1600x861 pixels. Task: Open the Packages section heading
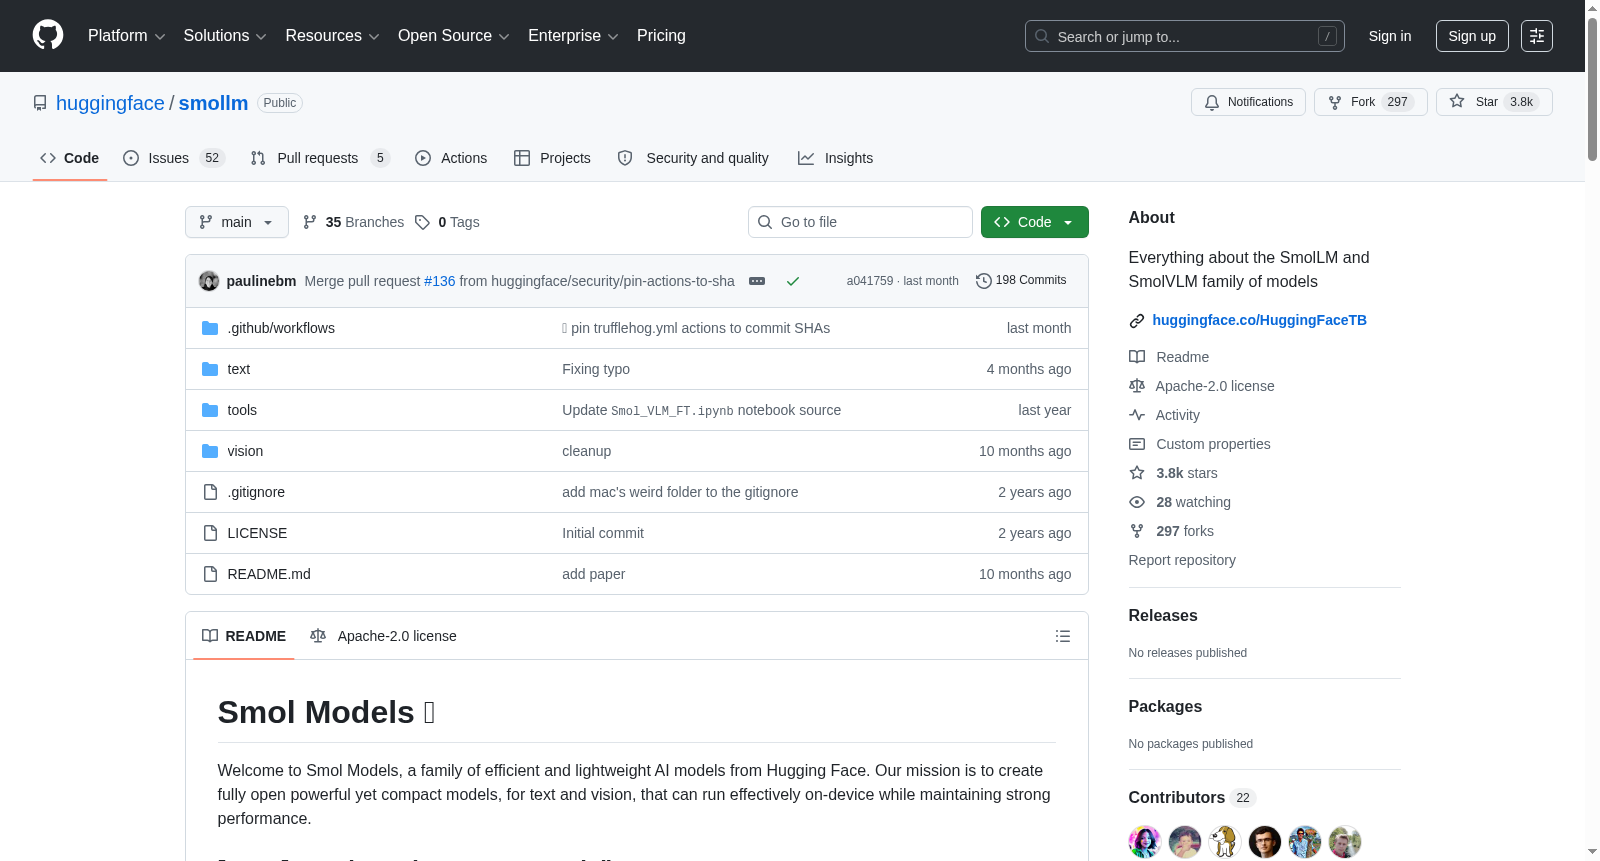(1165, 707)
